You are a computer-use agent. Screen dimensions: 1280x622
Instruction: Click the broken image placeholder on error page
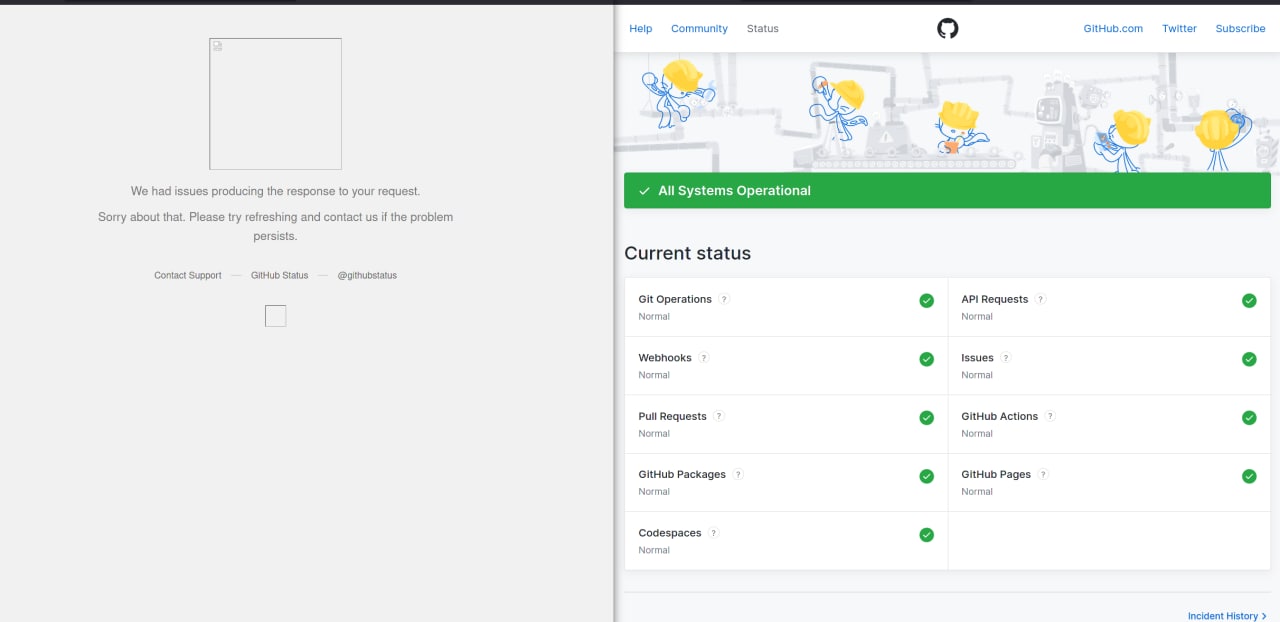click(275, 104)
